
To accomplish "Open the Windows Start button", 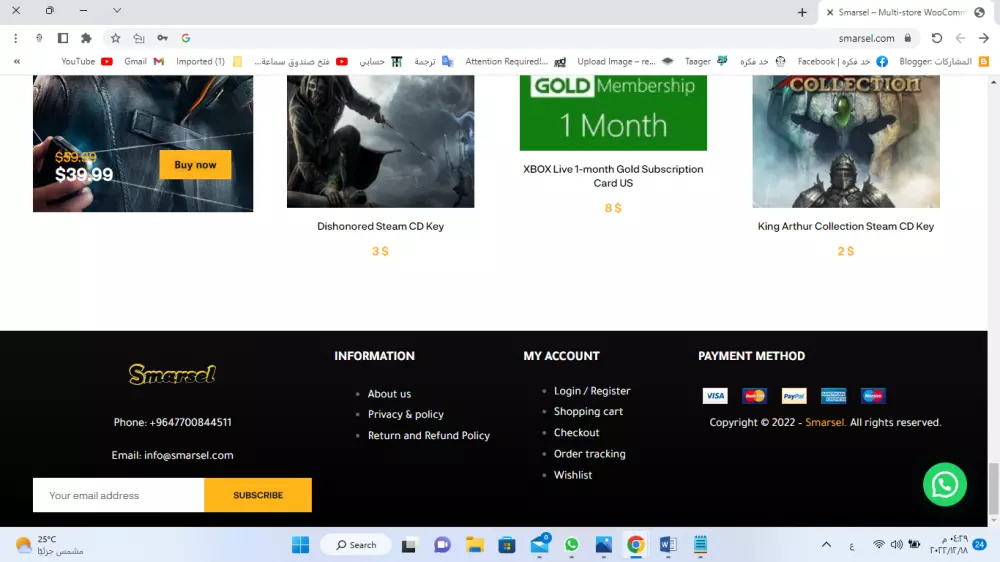I will [300, 545].
